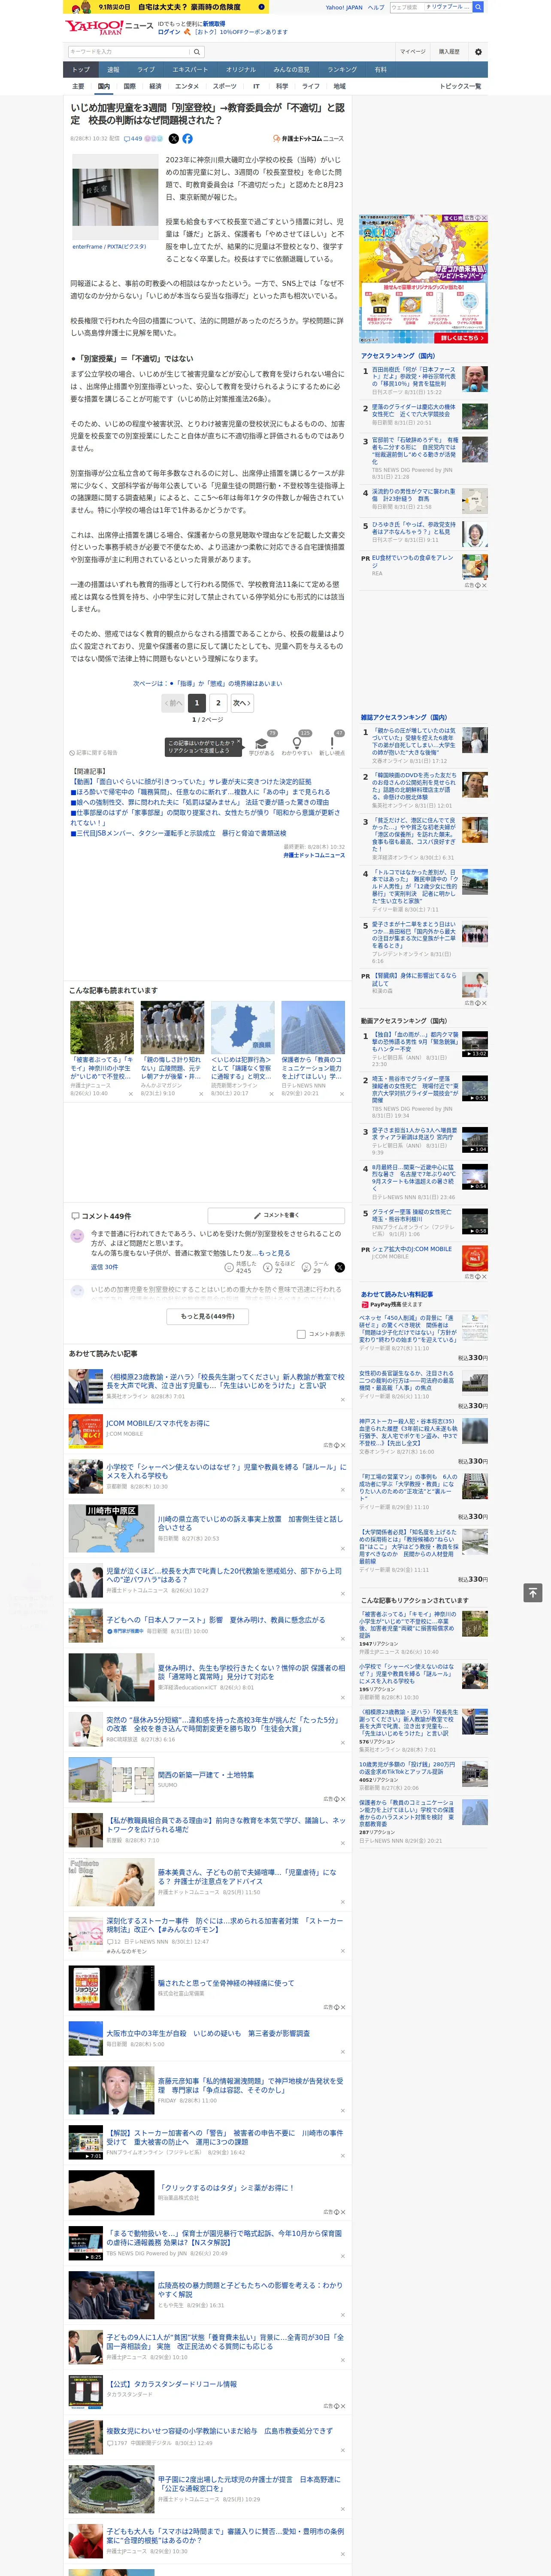
Task: Open the IT category tab
Action: tap(256, 86)
